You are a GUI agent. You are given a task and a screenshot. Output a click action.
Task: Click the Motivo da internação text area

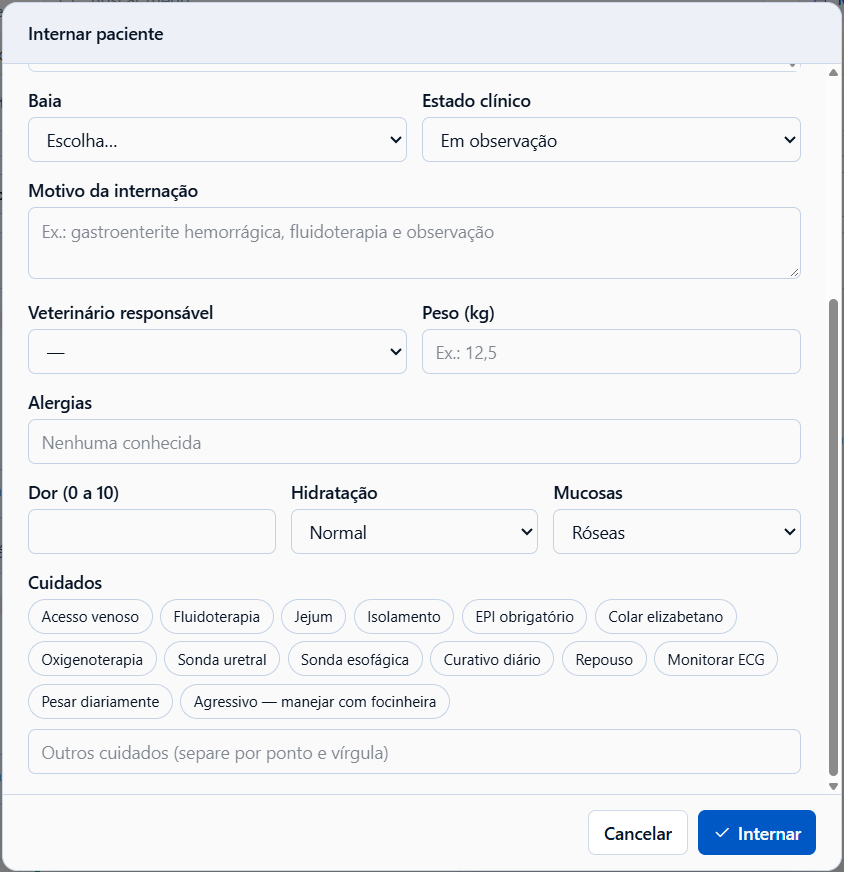pos(414,243)
